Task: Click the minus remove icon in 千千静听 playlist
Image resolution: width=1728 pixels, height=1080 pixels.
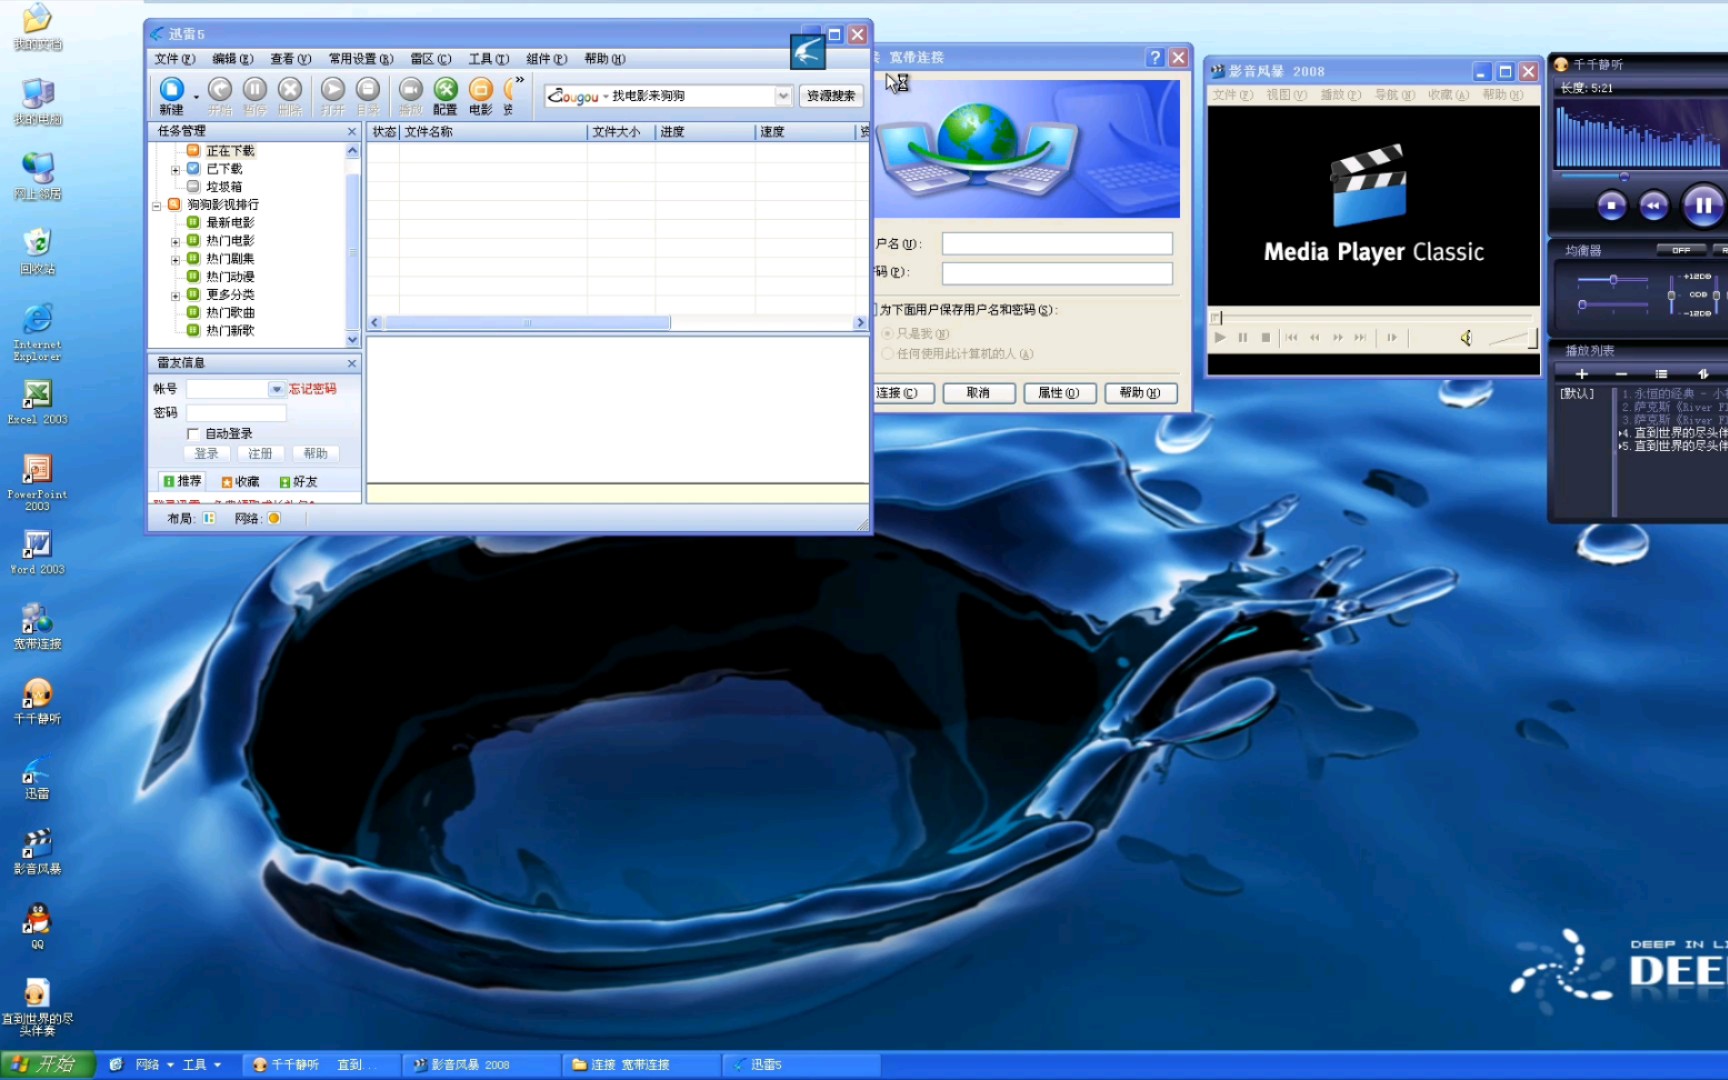Action: [x=1621, y=374]
